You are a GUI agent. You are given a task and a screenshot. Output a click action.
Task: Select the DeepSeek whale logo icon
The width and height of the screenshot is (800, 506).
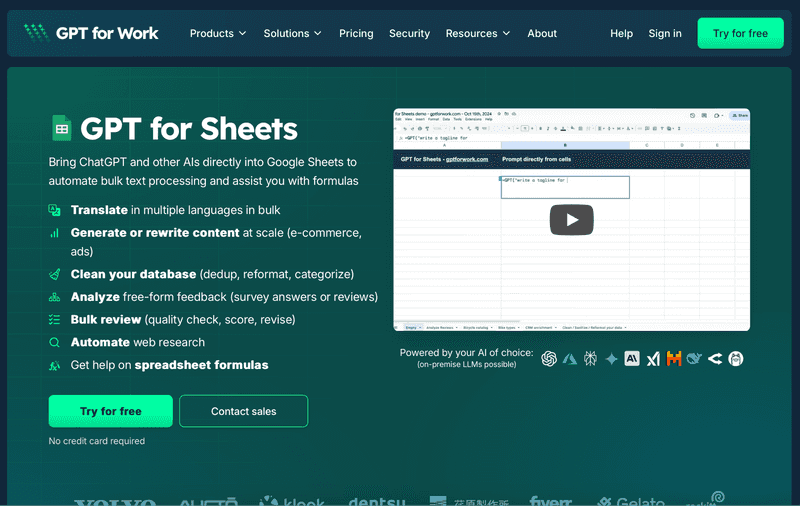(x=694, y=359)
